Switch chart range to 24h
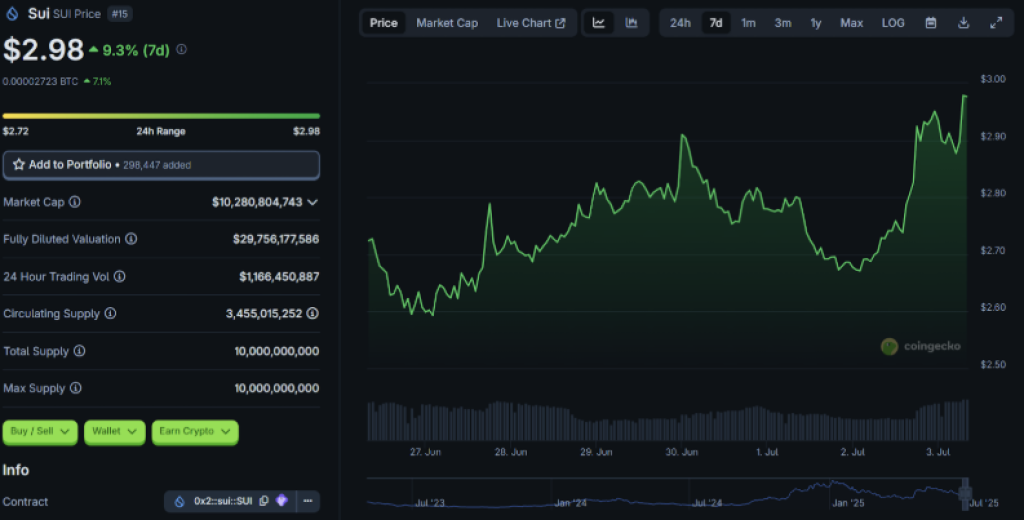Viewport: 1024px width, 520px height. [680, 23]
